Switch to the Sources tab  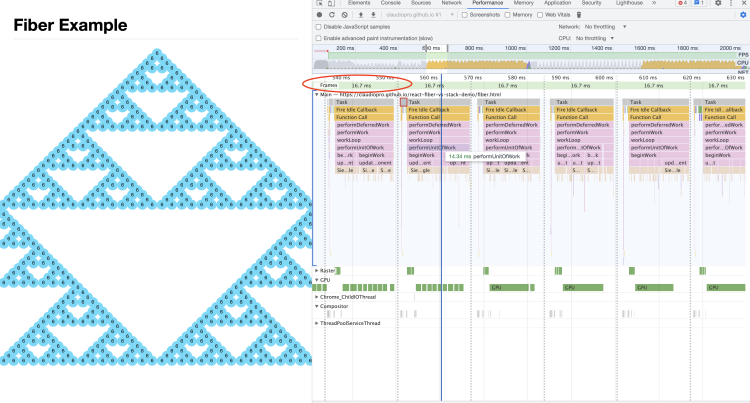[x=421, y=3]
